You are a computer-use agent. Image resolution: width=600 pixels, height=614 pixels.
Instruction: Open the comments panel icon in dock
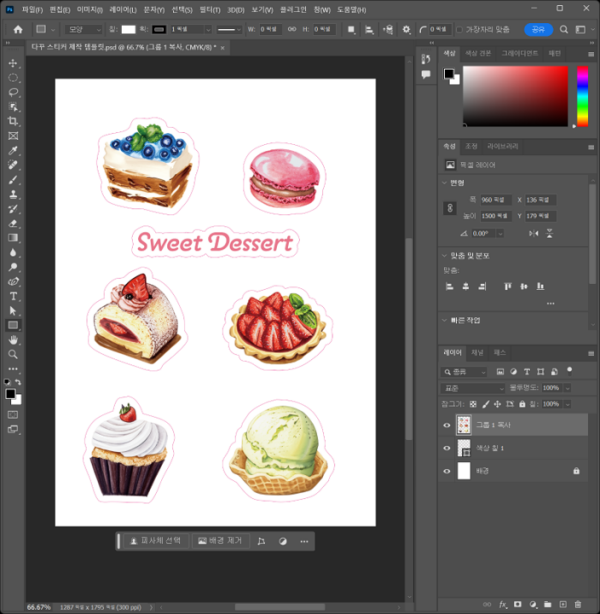[x=426, y=74]
